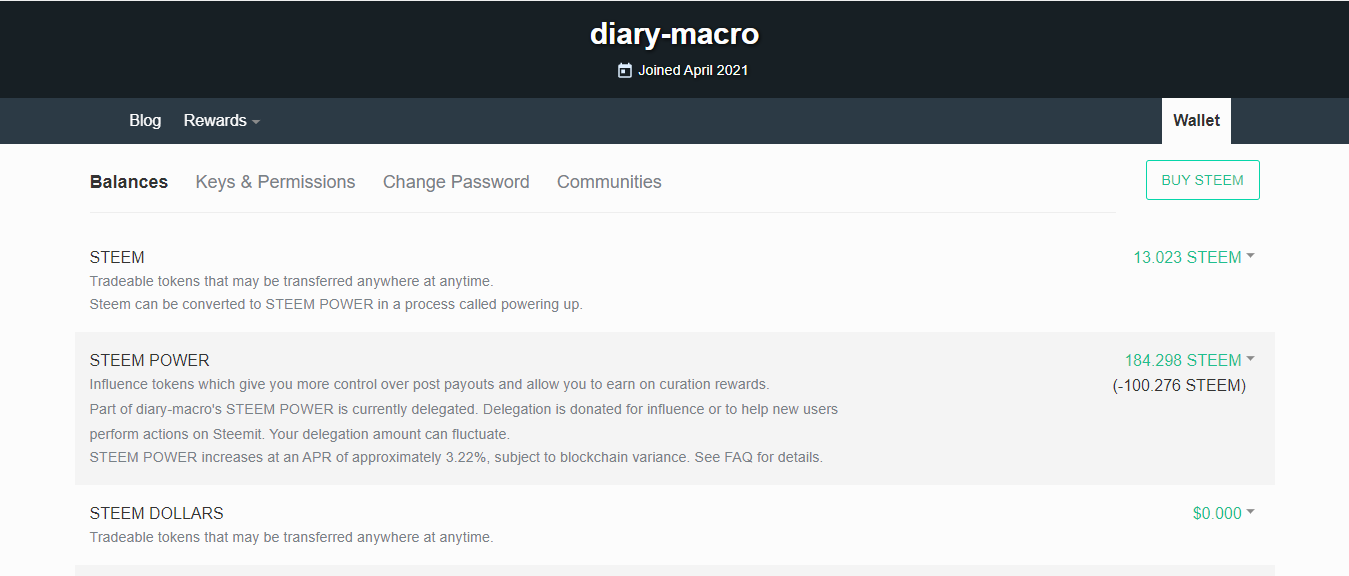The width and height of the screenshot is (1349, 576).
Task: Click the delegated (-100.276 STEEM) amount
Action: 1179,385
